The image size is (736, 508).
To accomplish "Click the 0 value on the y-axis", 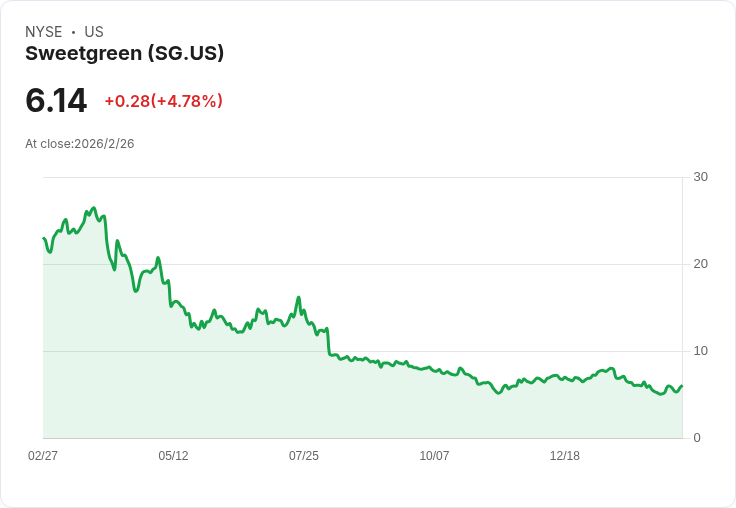I will click(697, 438).
